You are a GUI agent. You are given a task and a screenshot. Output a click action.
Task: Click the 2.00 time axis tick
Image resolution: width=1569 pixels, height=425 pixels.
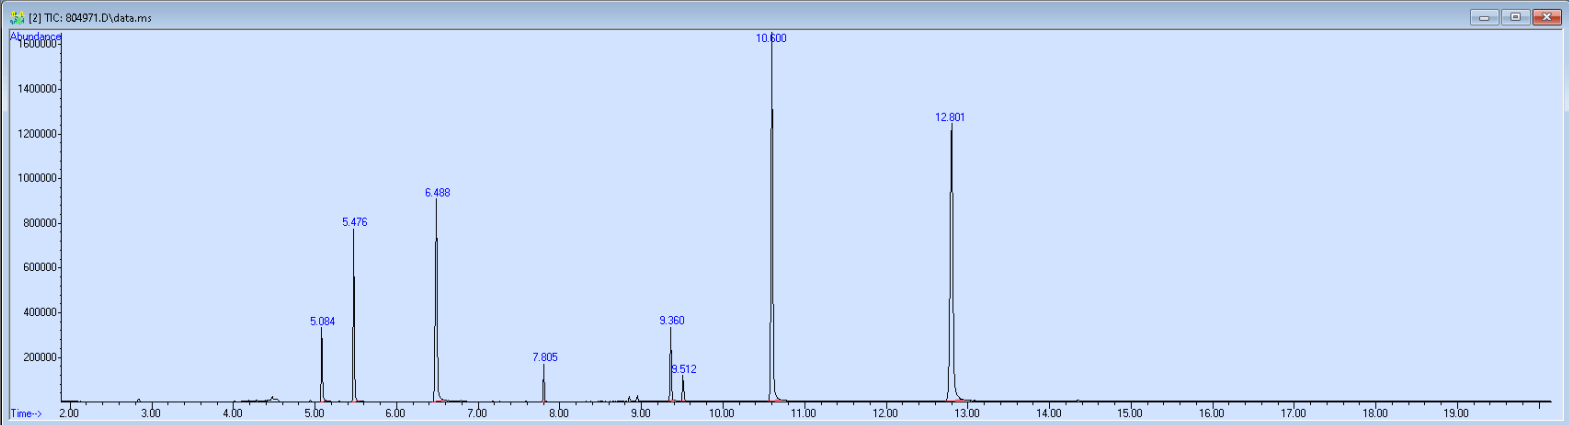coord(68,413)
